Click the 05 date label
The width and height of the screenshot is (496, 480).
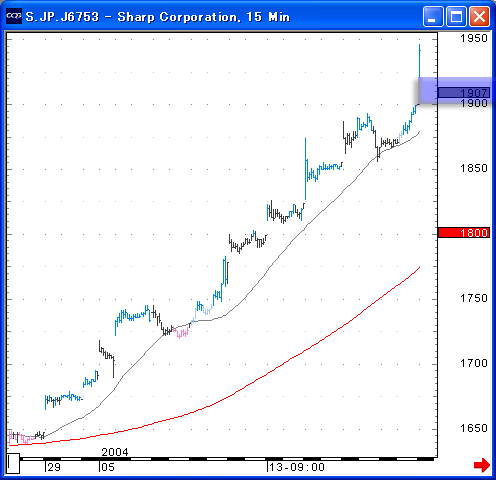tap(108, 467)
